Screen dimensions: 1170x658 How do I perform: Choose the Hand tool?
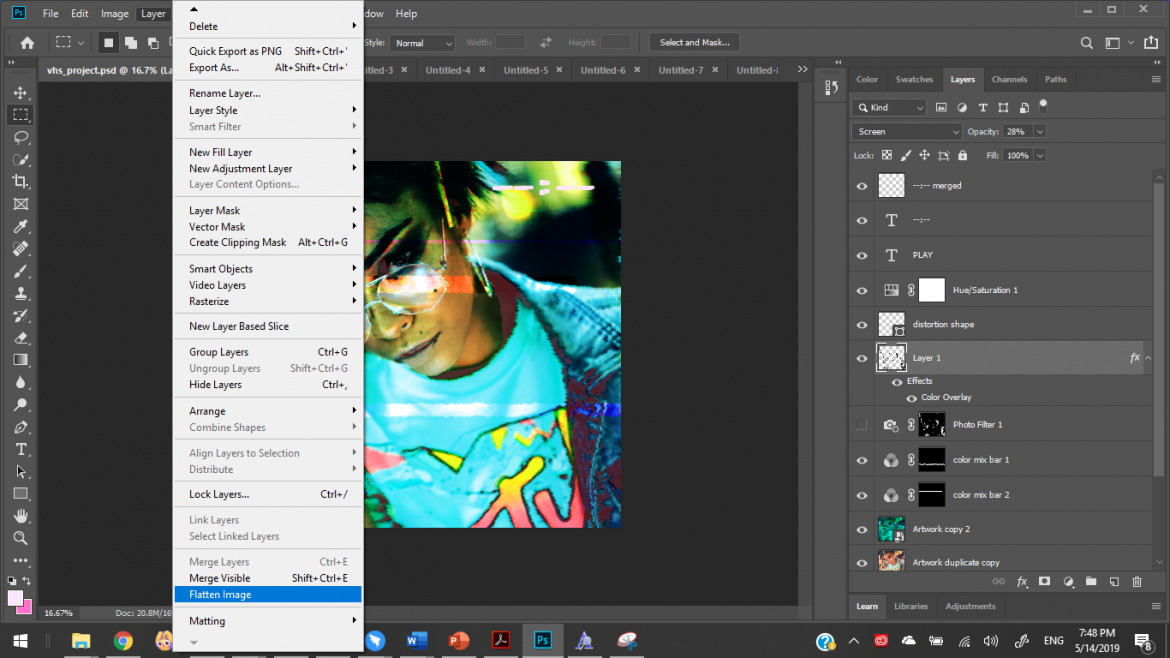pos(20,516)
